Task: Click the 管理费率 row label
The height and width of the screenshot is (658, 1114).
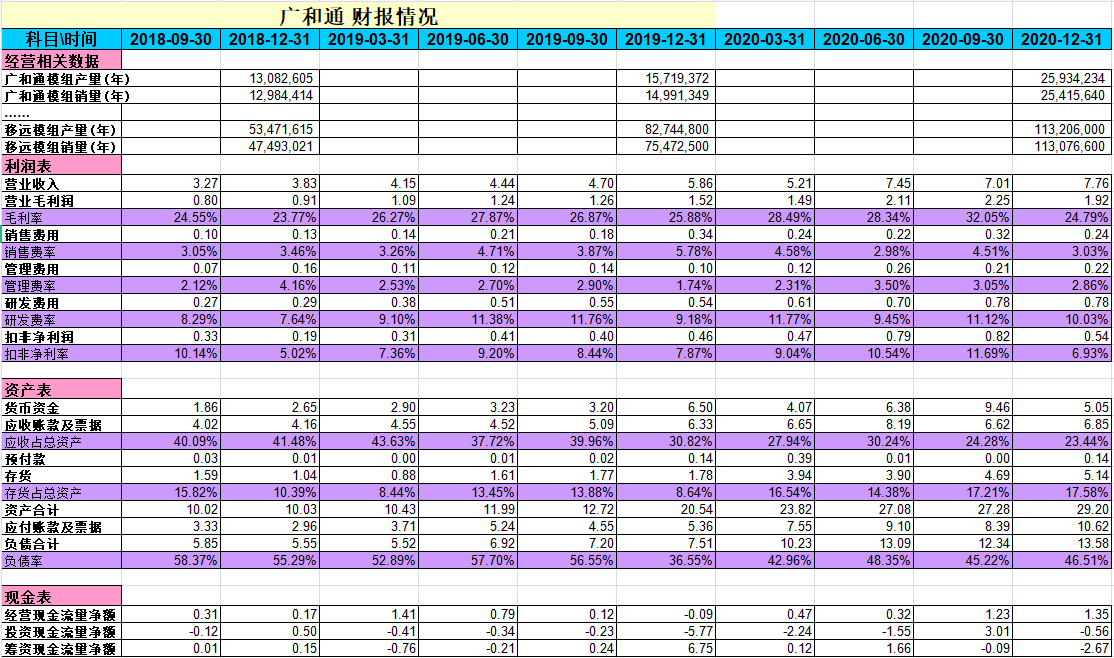Action: pos(62,286)
